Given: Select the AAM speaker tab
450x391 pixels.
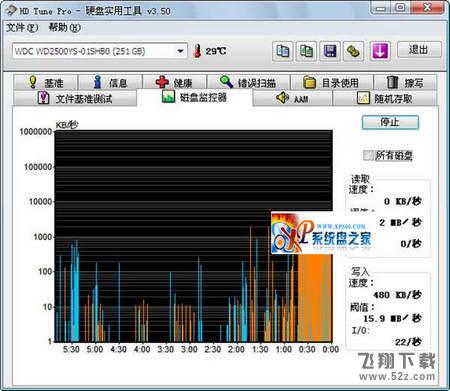Looking at the screenshot, I should coord(292,98).
